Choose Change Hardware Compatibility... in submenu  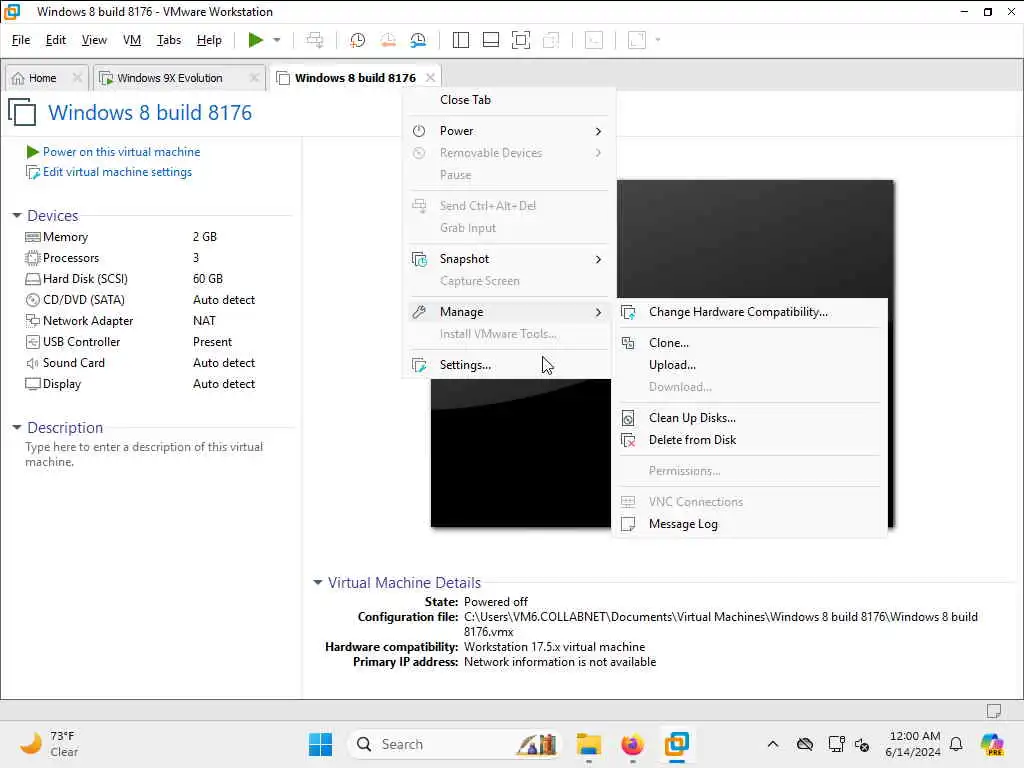pyautogui.click(x=750, y=312)
